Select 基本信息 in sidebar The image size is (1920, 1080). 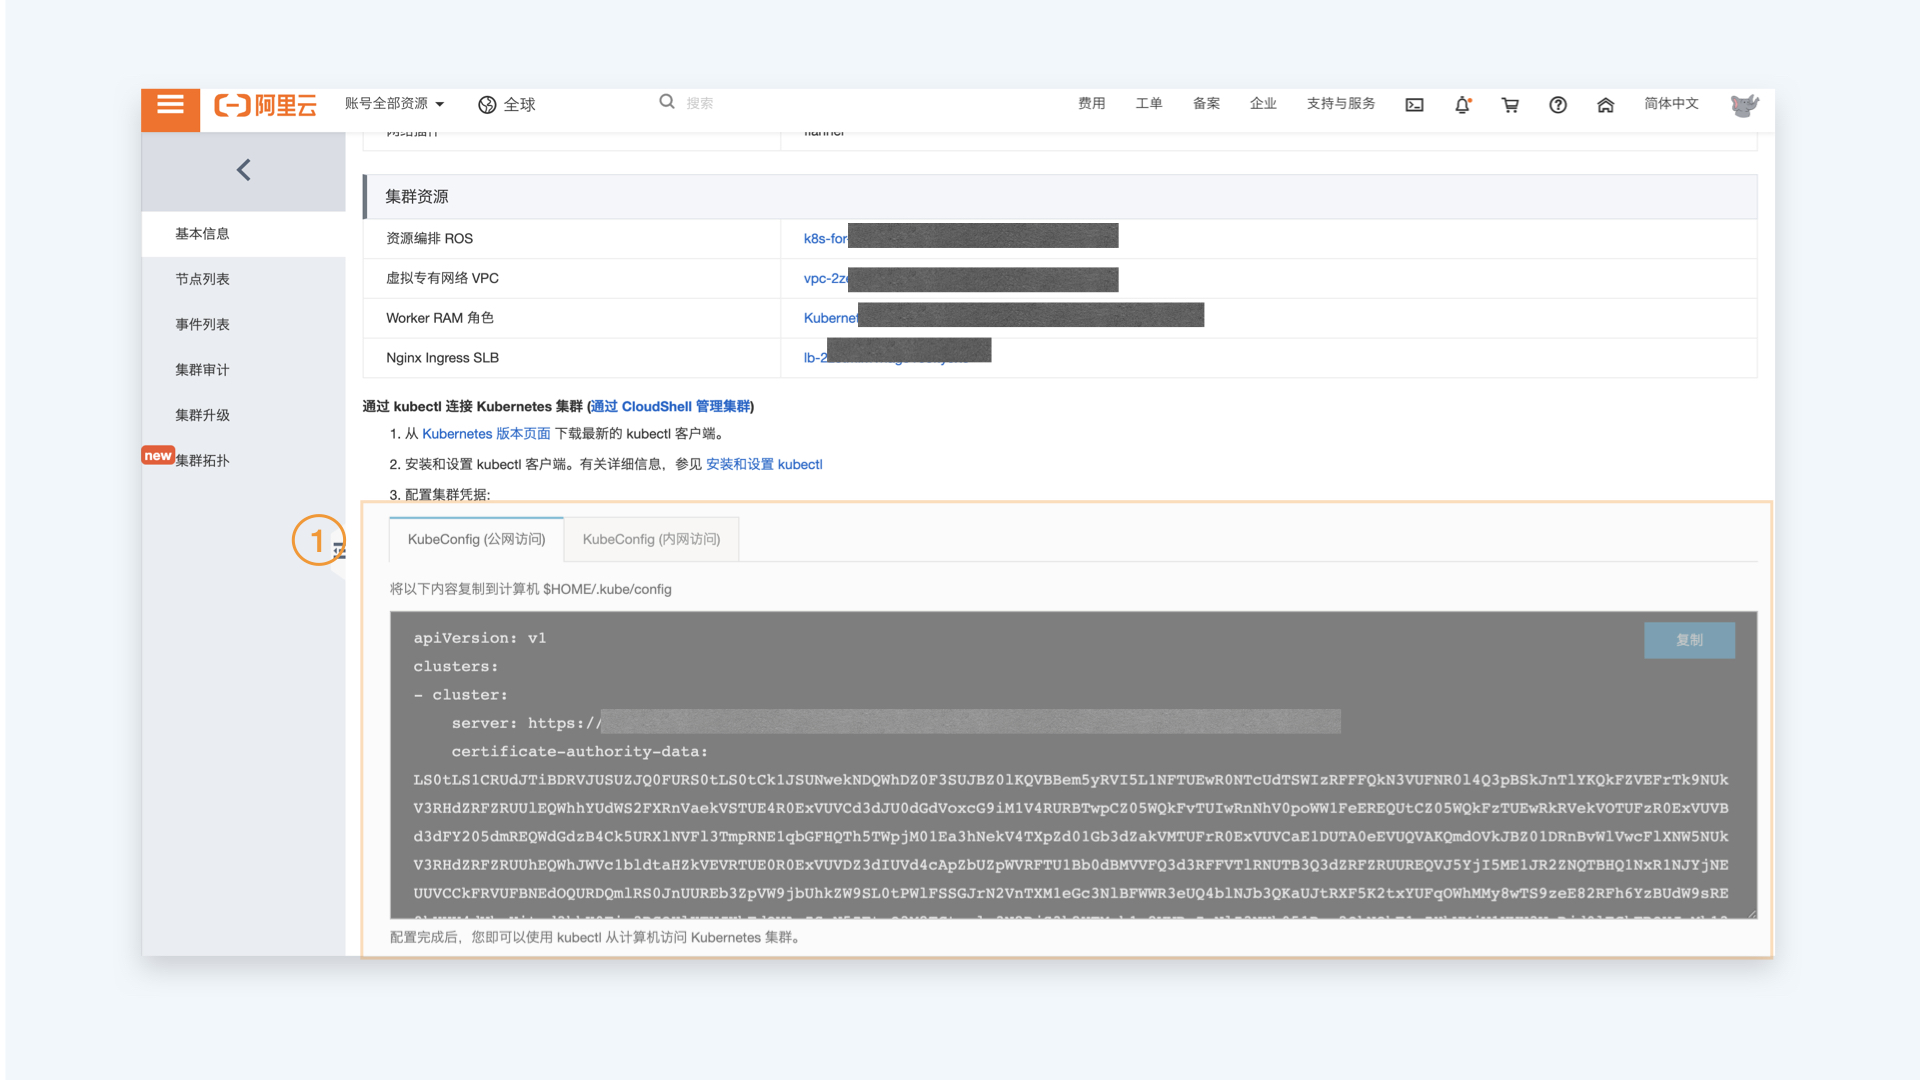coord(243,234)
